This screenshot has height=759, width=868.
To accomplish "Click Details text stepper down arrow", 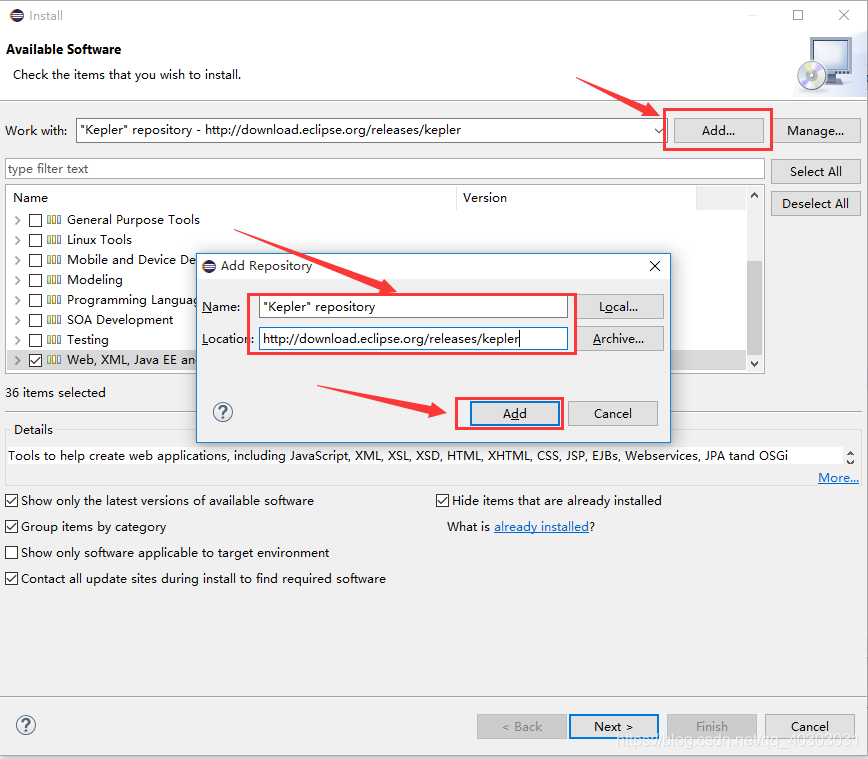I will pos(850,461).
